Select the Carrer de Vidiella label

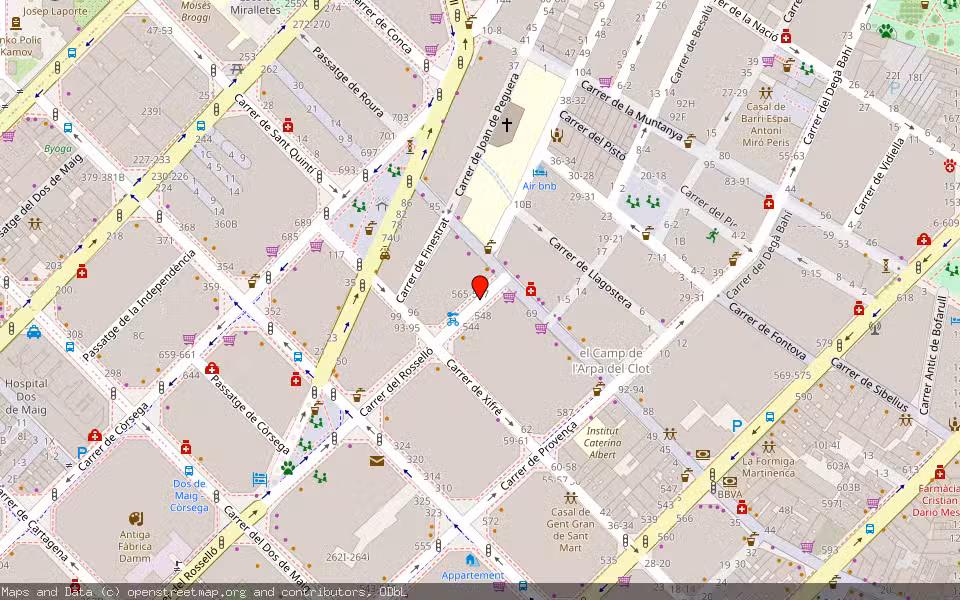pyautogui.click(x=879, y=176)
